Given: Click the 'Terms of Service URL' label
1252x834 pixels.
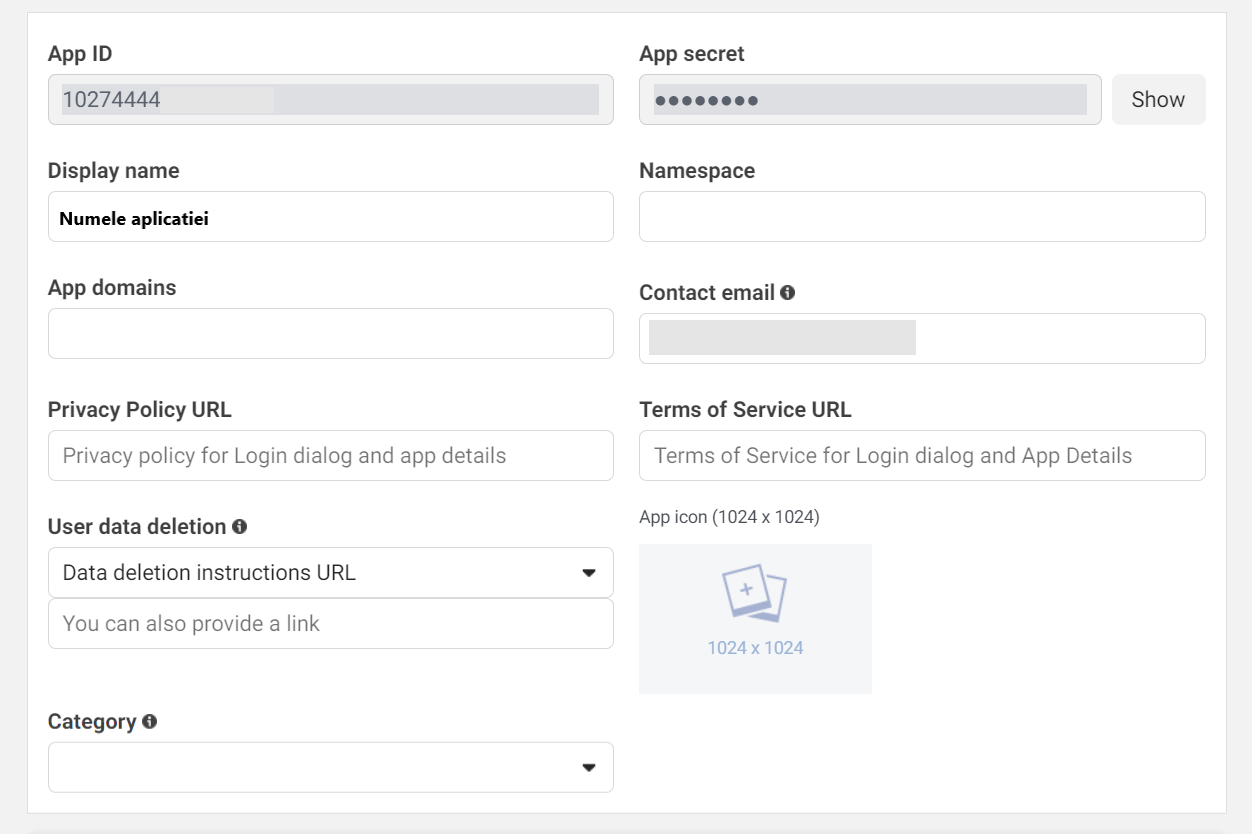Looking at the screenshot, I should coord(745,410).
